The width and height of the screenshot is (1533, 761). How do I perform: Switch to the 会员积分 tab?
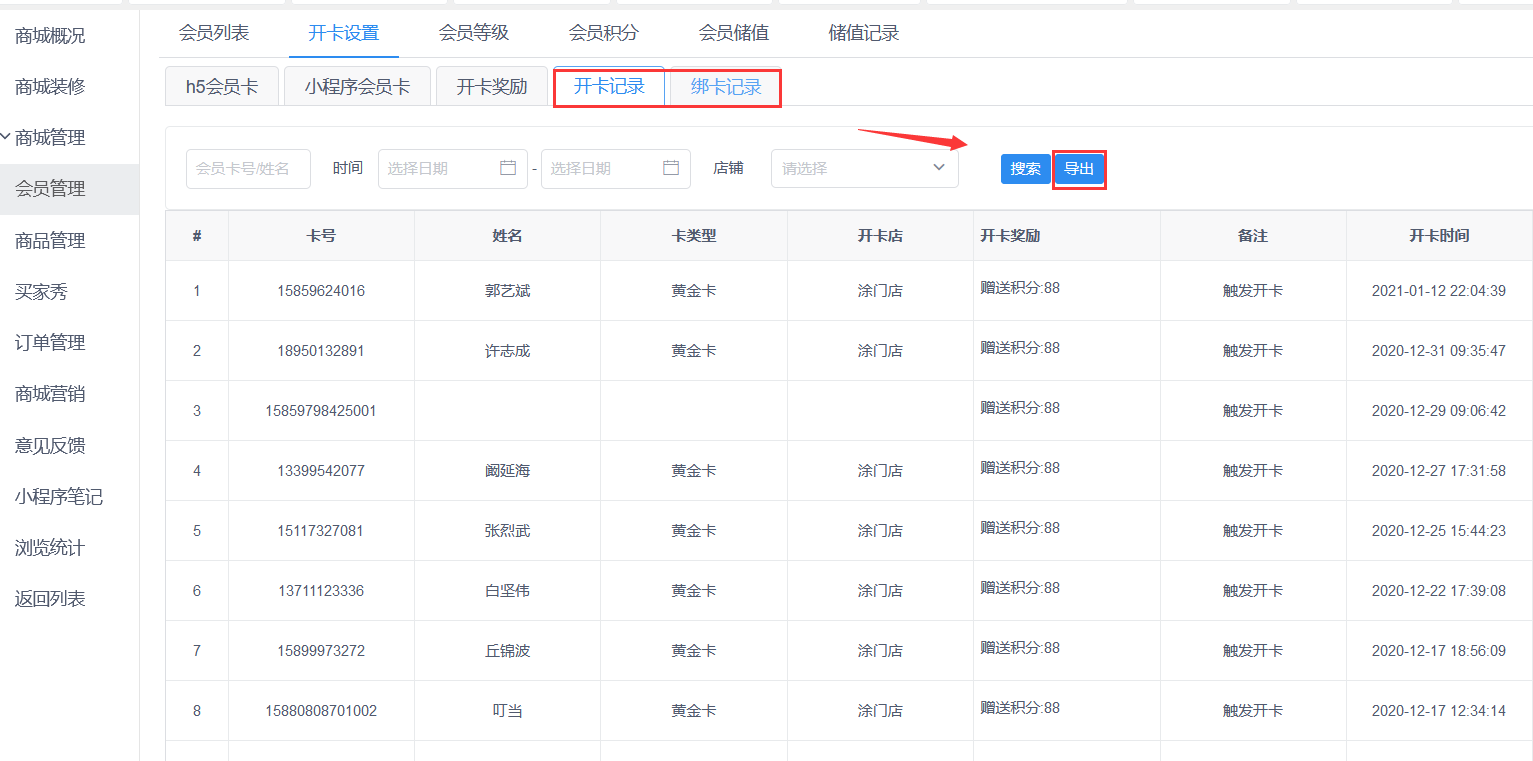[x=604, y=33]
